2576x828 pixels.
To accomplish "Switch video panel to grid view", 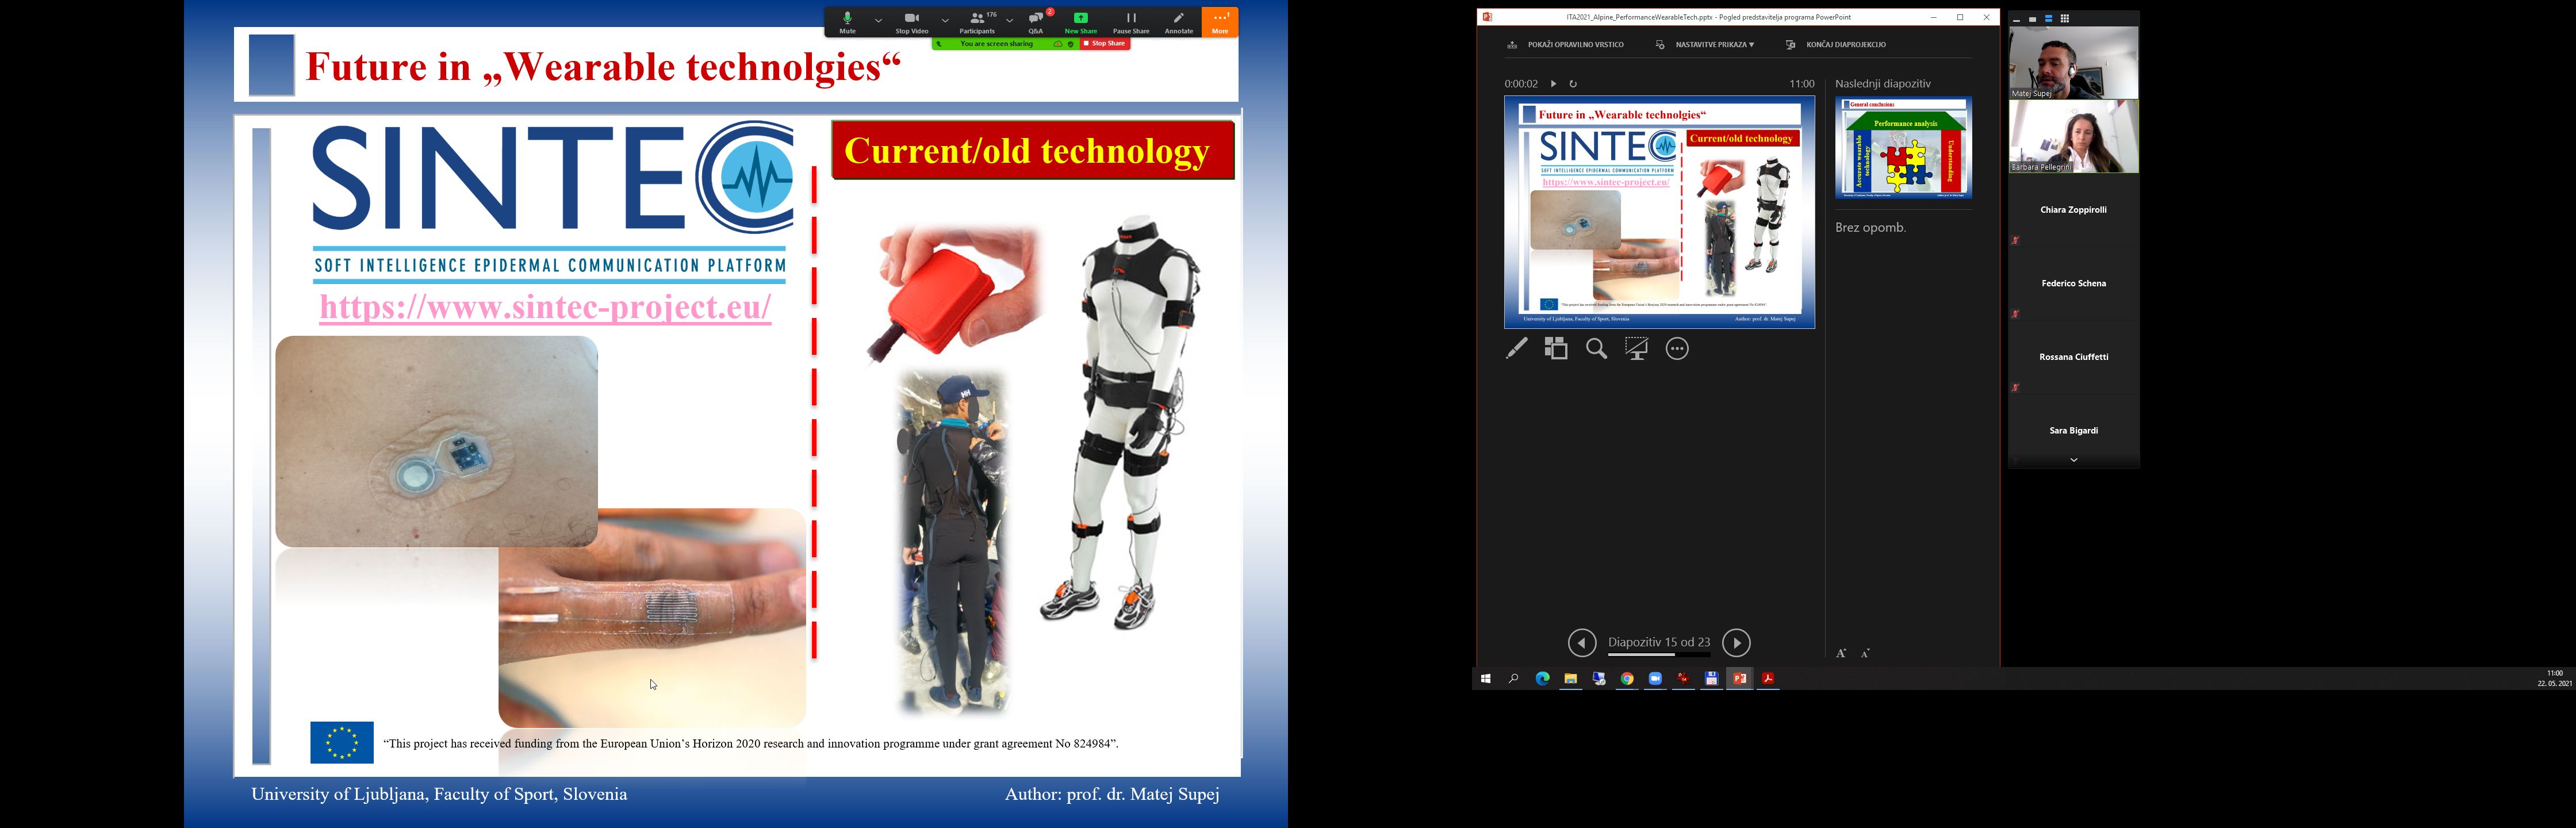I will click(x=2064, y=19).
